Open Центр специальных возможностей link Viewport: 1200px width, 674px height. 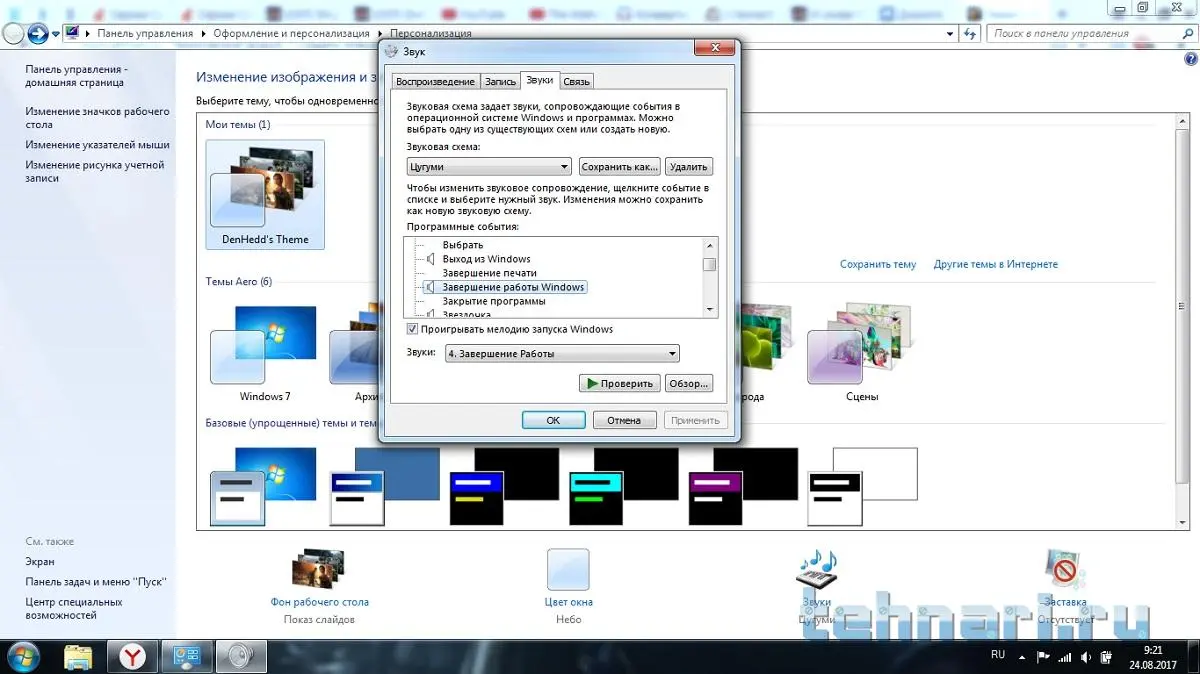point(74,608)
